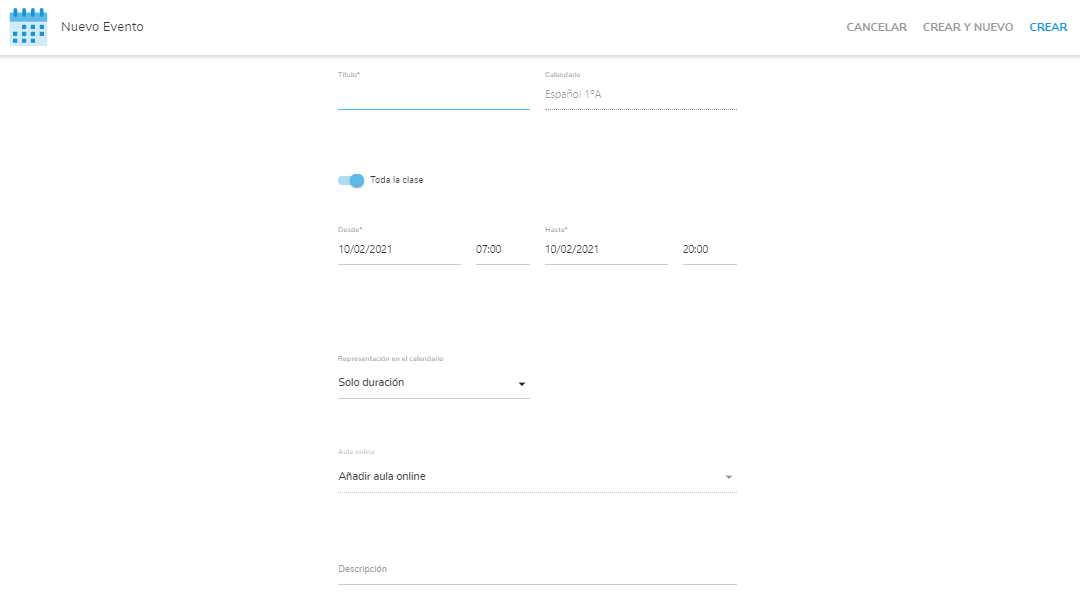The height and width of the screenshot is (607, 1080).
Task: Change the Hasta end time 20:00
Action: coord(709,250)
